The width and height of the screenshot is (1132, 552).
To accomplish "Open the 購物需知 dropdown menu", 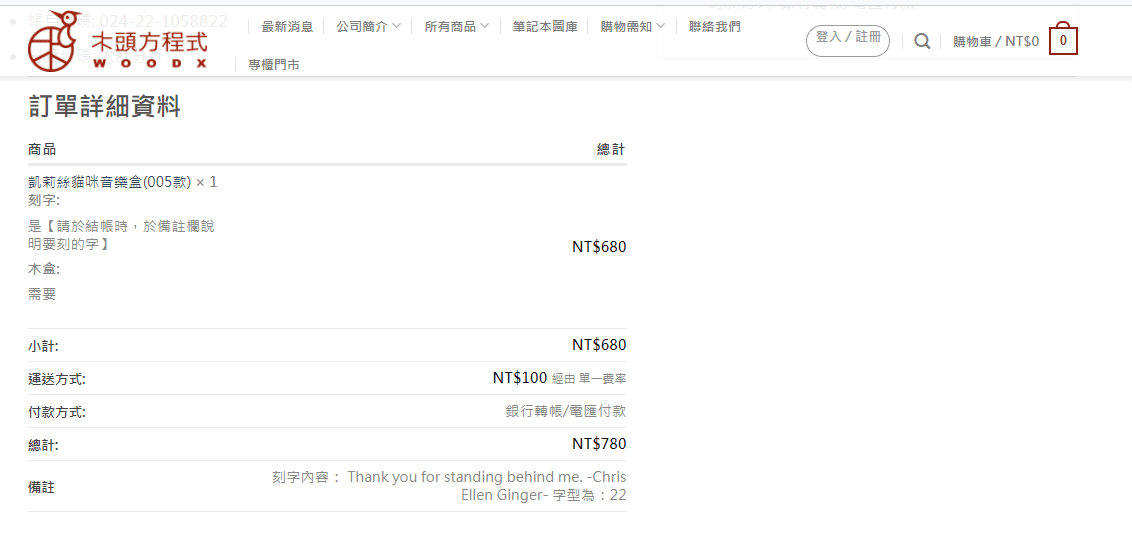I will click(632, 27).
